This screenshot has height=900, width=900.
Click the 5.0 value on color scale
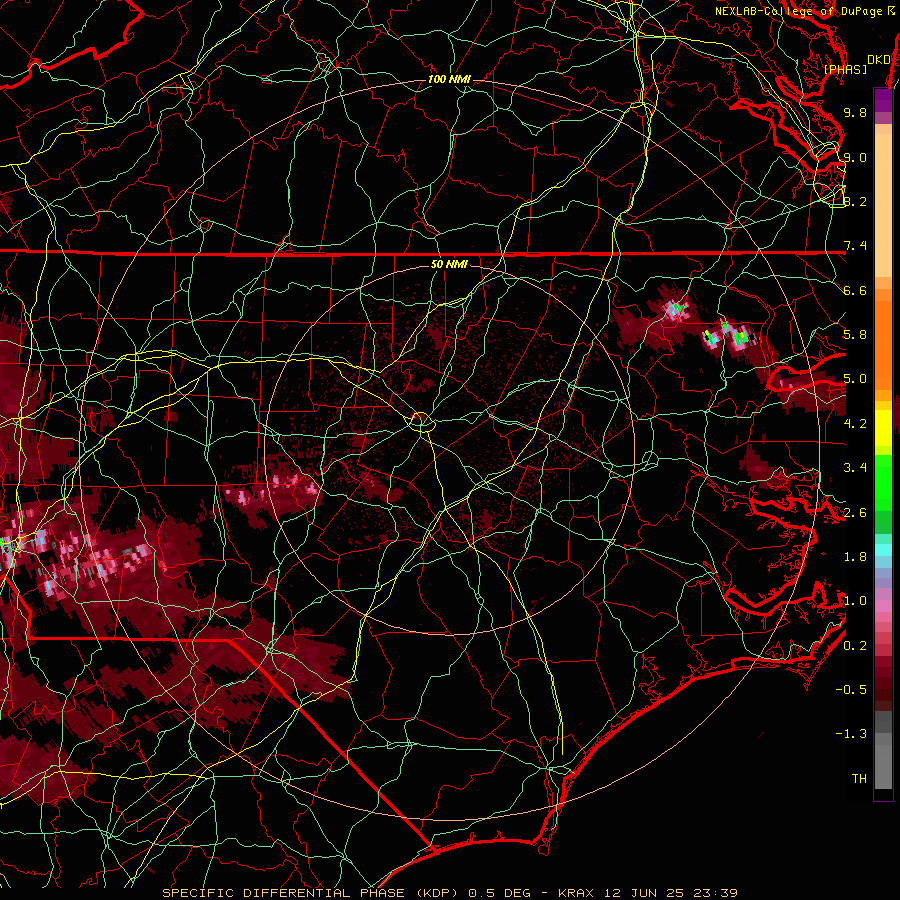pos(855,379)
